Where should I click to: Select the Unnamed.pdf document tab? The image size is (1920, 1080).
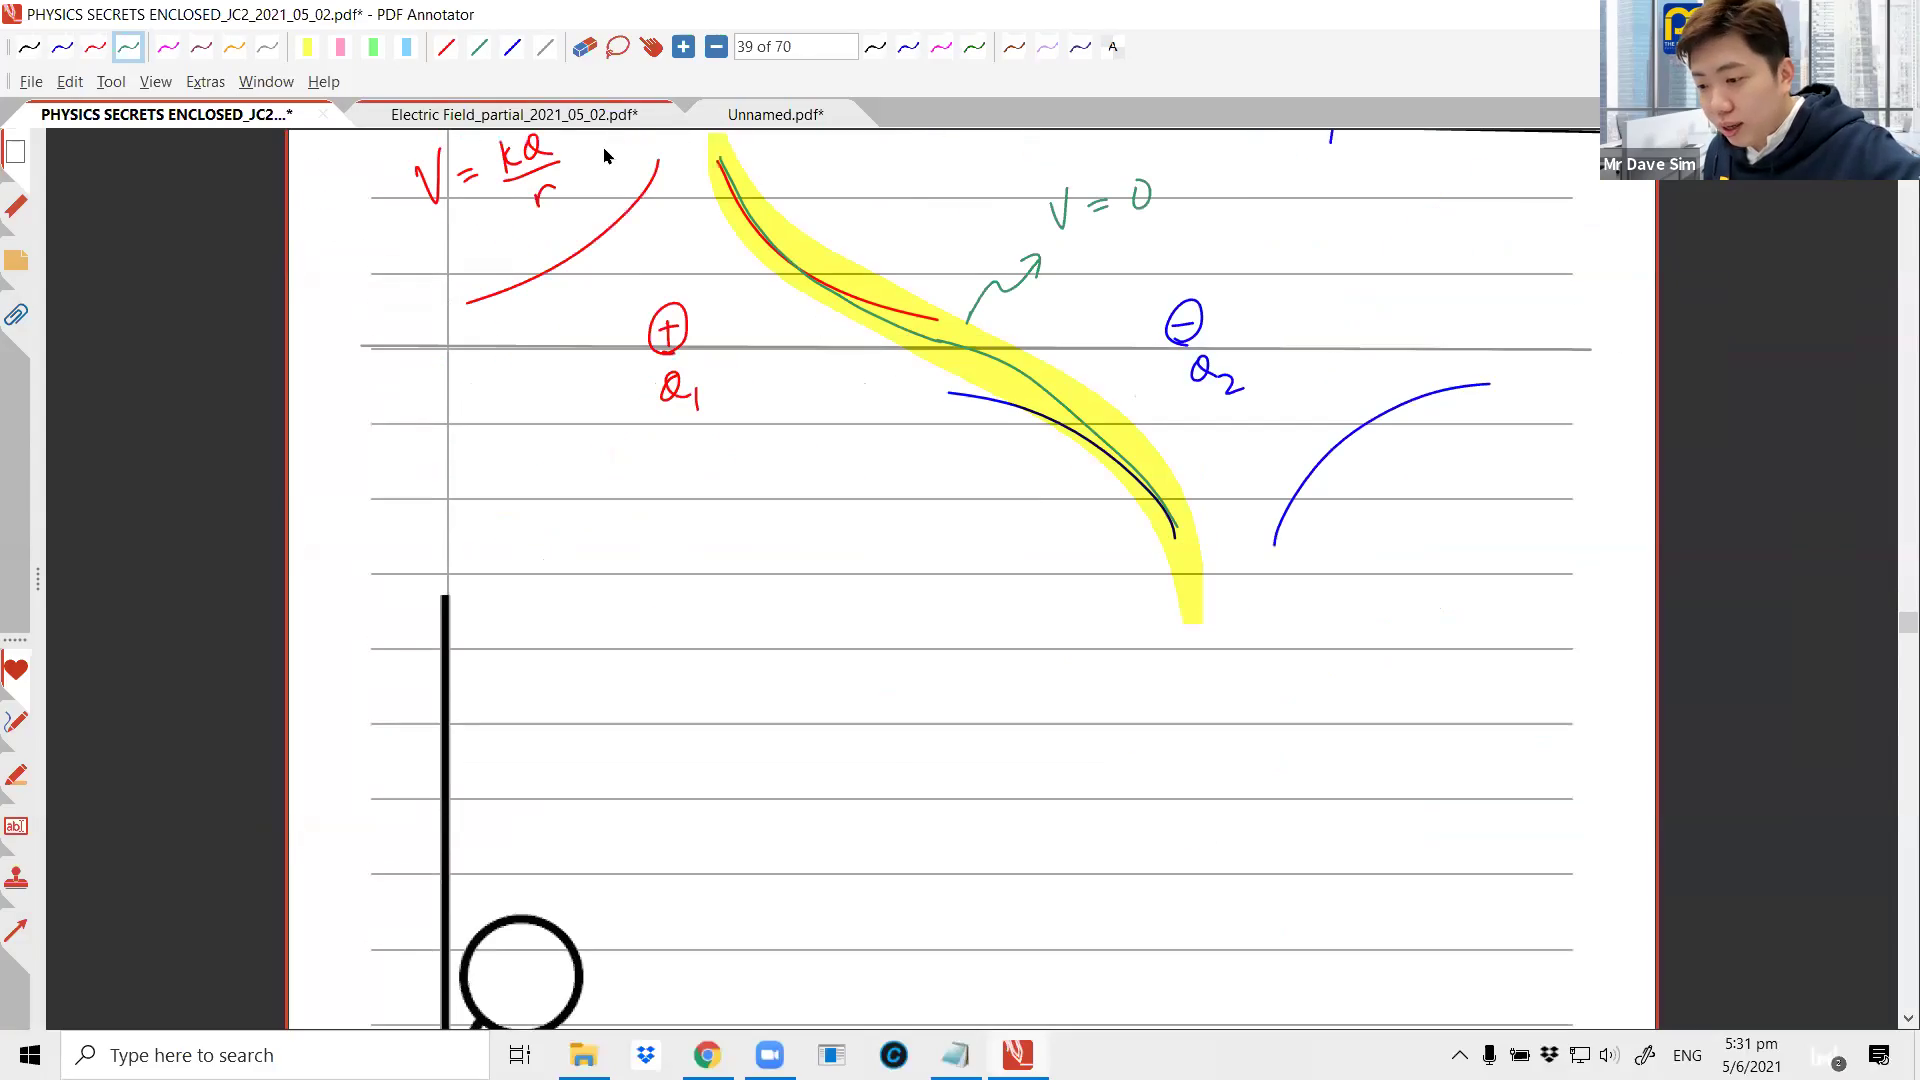775,114
